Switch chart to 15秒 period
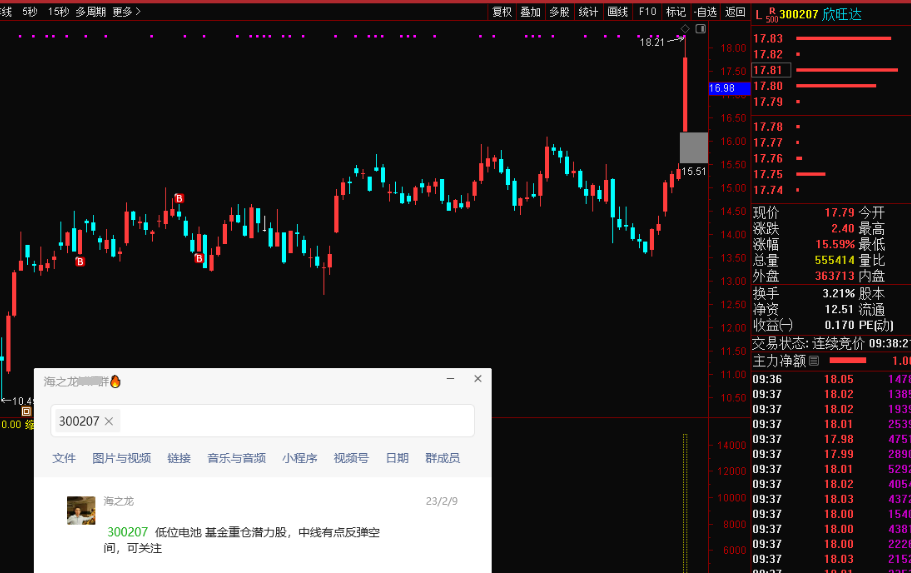Viewport: 911px width, 573px height. [x=58, y=12]
